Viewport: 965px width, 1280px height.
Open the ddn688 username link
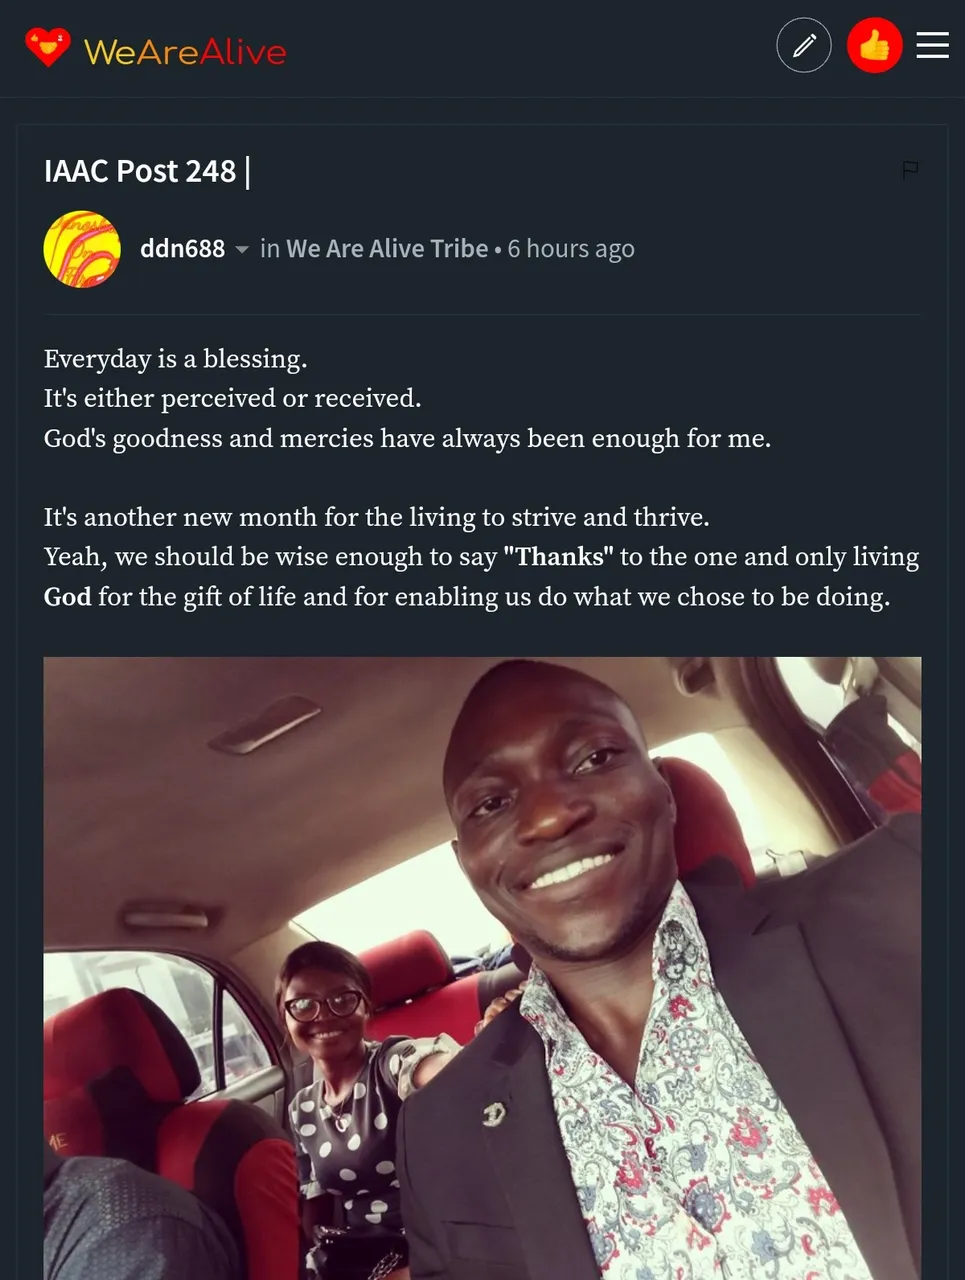coord(182,249)
